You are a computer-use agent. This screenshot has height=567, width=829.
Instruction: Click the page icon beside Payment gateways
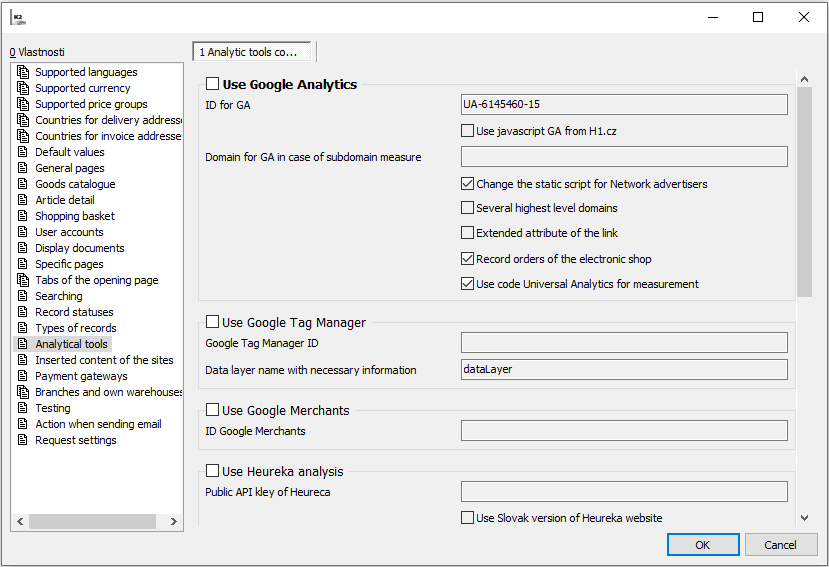(x=25, y=376)
